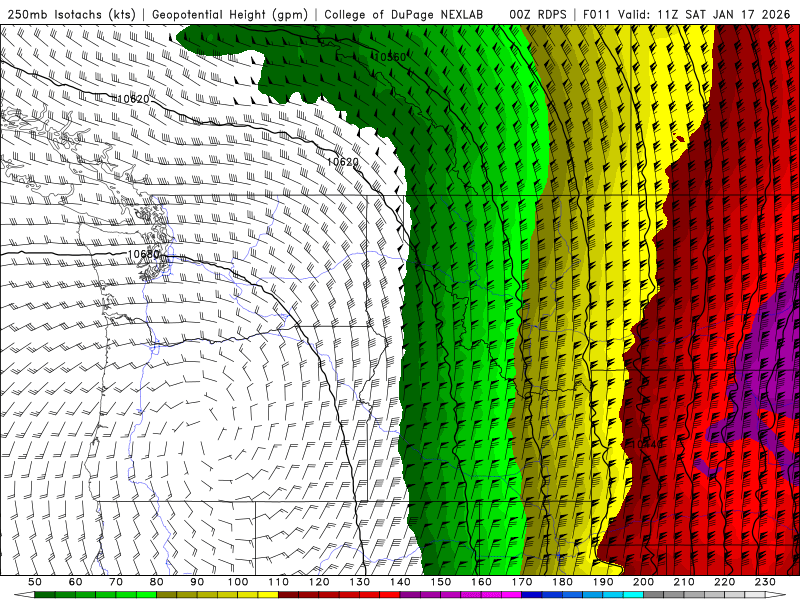800x600 pixels.
Task: Pick the cyan swatch just before 200
Action: pyautogui.click(x=634, y=595)
